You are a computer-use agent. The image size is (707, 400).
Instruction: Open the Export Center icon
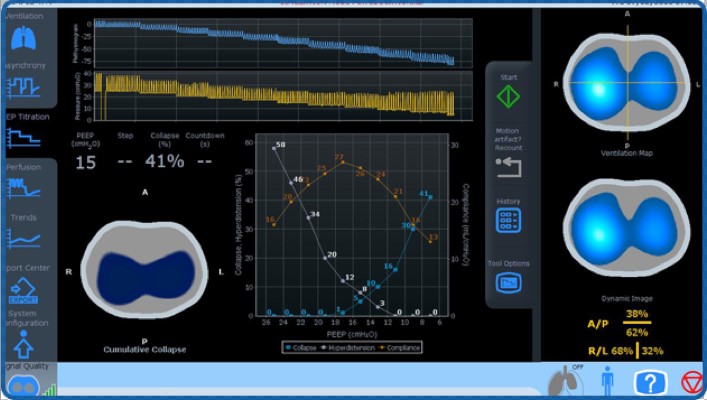pos(22,290)
